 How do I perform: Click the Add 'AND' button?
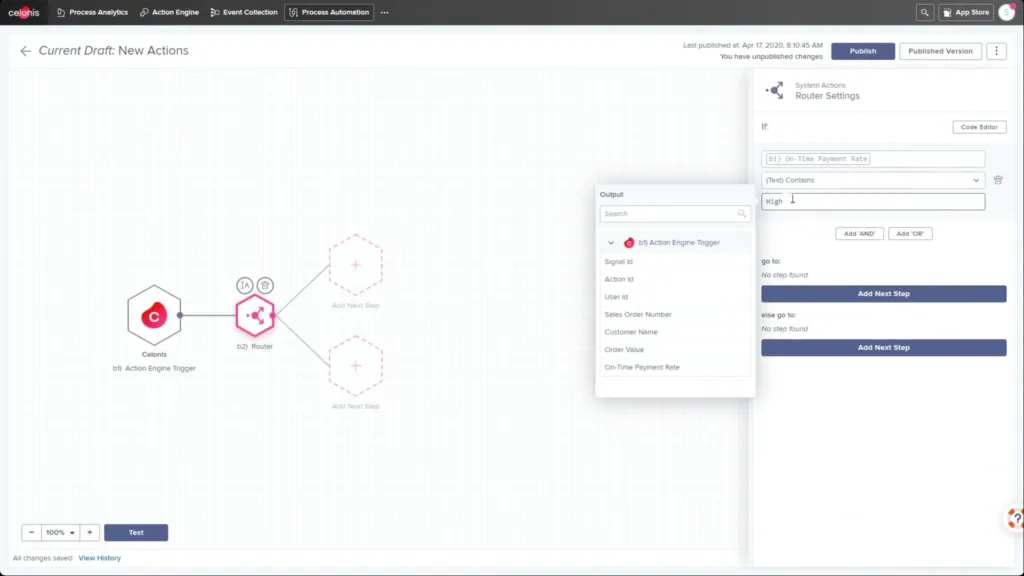point(859,234)
